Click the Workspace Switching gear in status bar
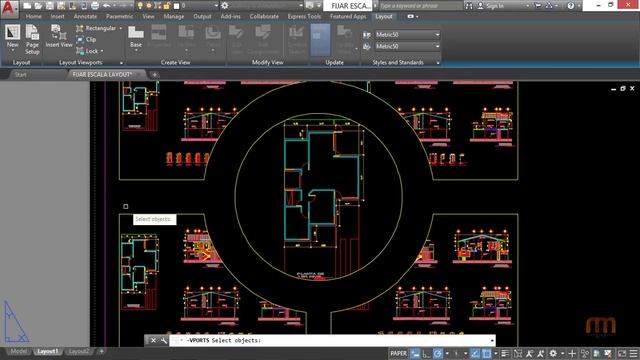Viewport: 640px width, 360px height. (553, 353)
